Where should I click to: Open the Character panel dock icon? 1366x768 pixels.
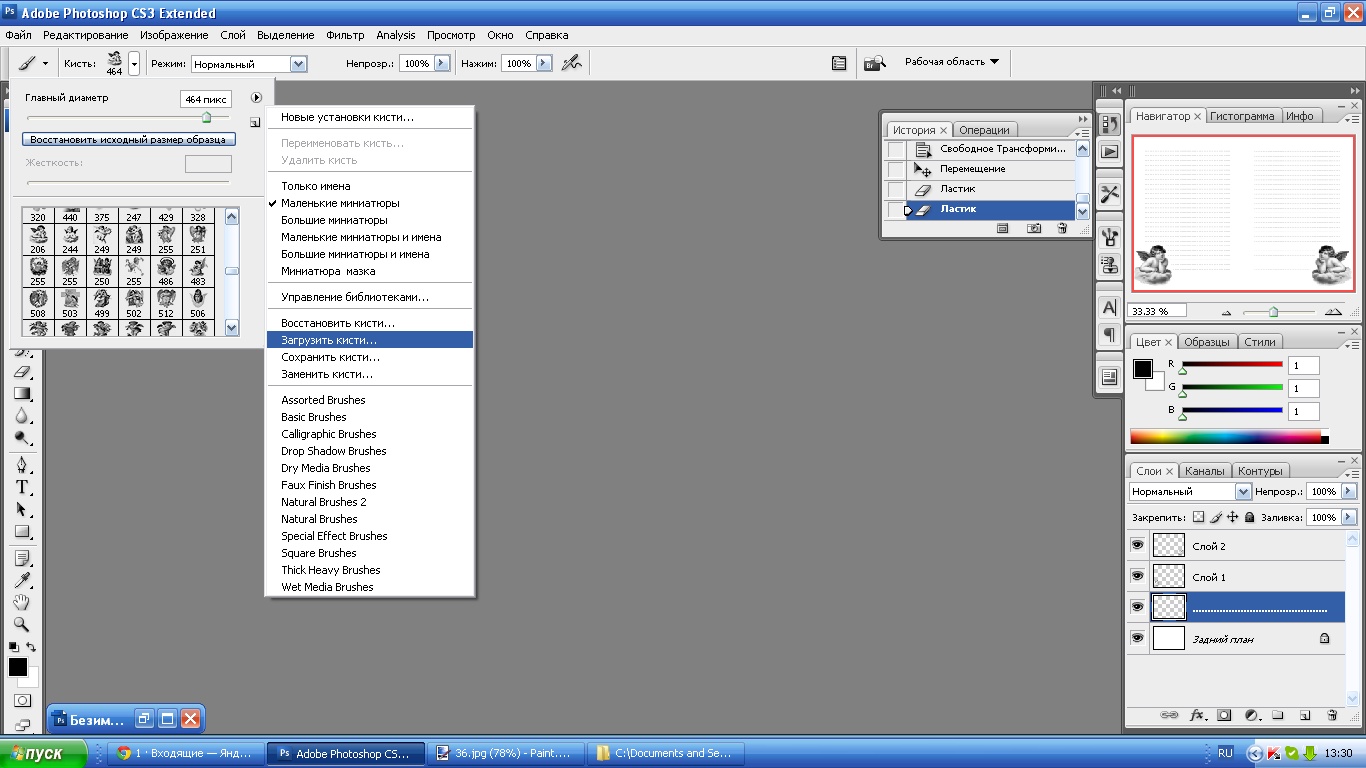1110,308
